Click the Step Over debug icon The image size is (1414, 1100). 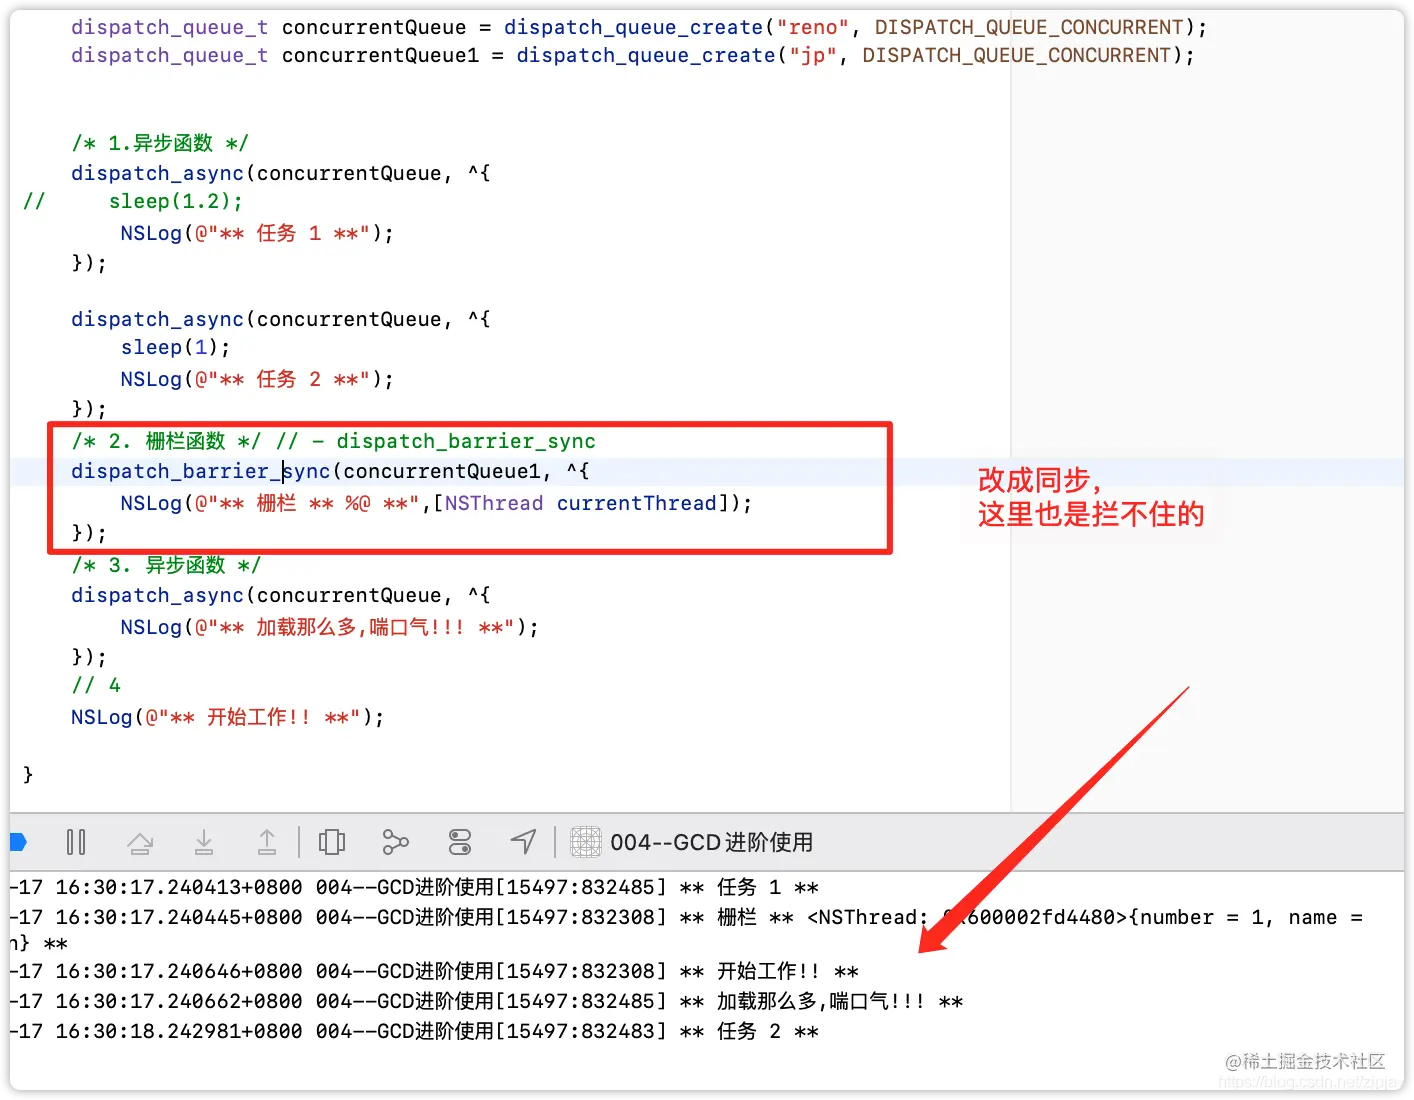[140, 843]
